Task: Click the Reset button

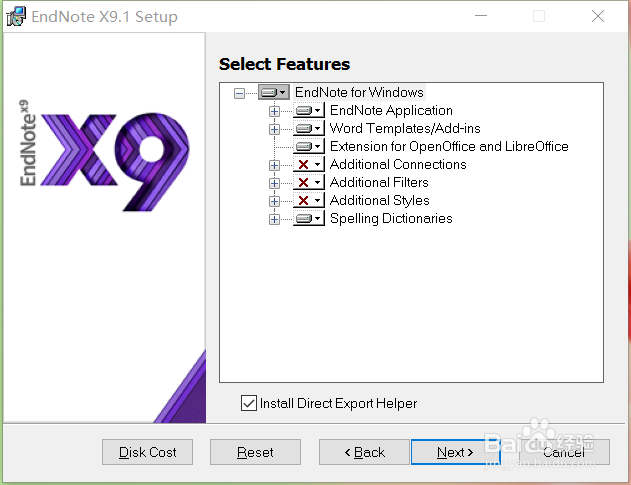Action: tap(255, 452)
